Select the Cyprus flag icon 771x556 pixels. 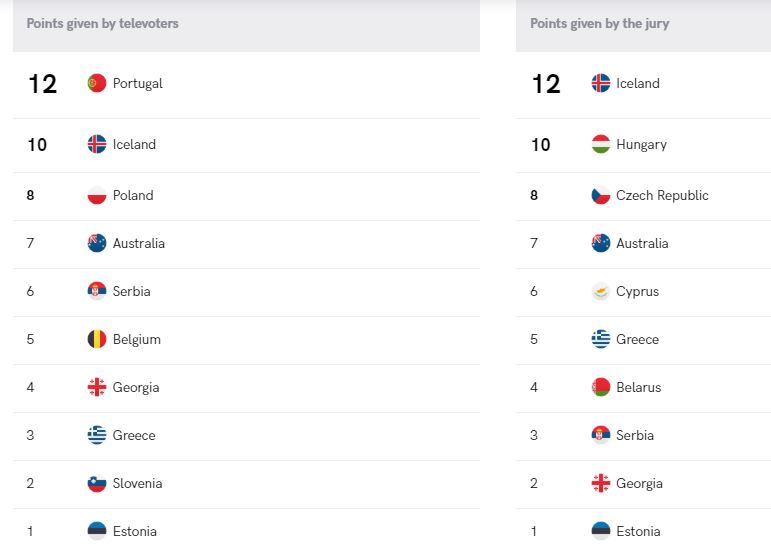point(600,291)
